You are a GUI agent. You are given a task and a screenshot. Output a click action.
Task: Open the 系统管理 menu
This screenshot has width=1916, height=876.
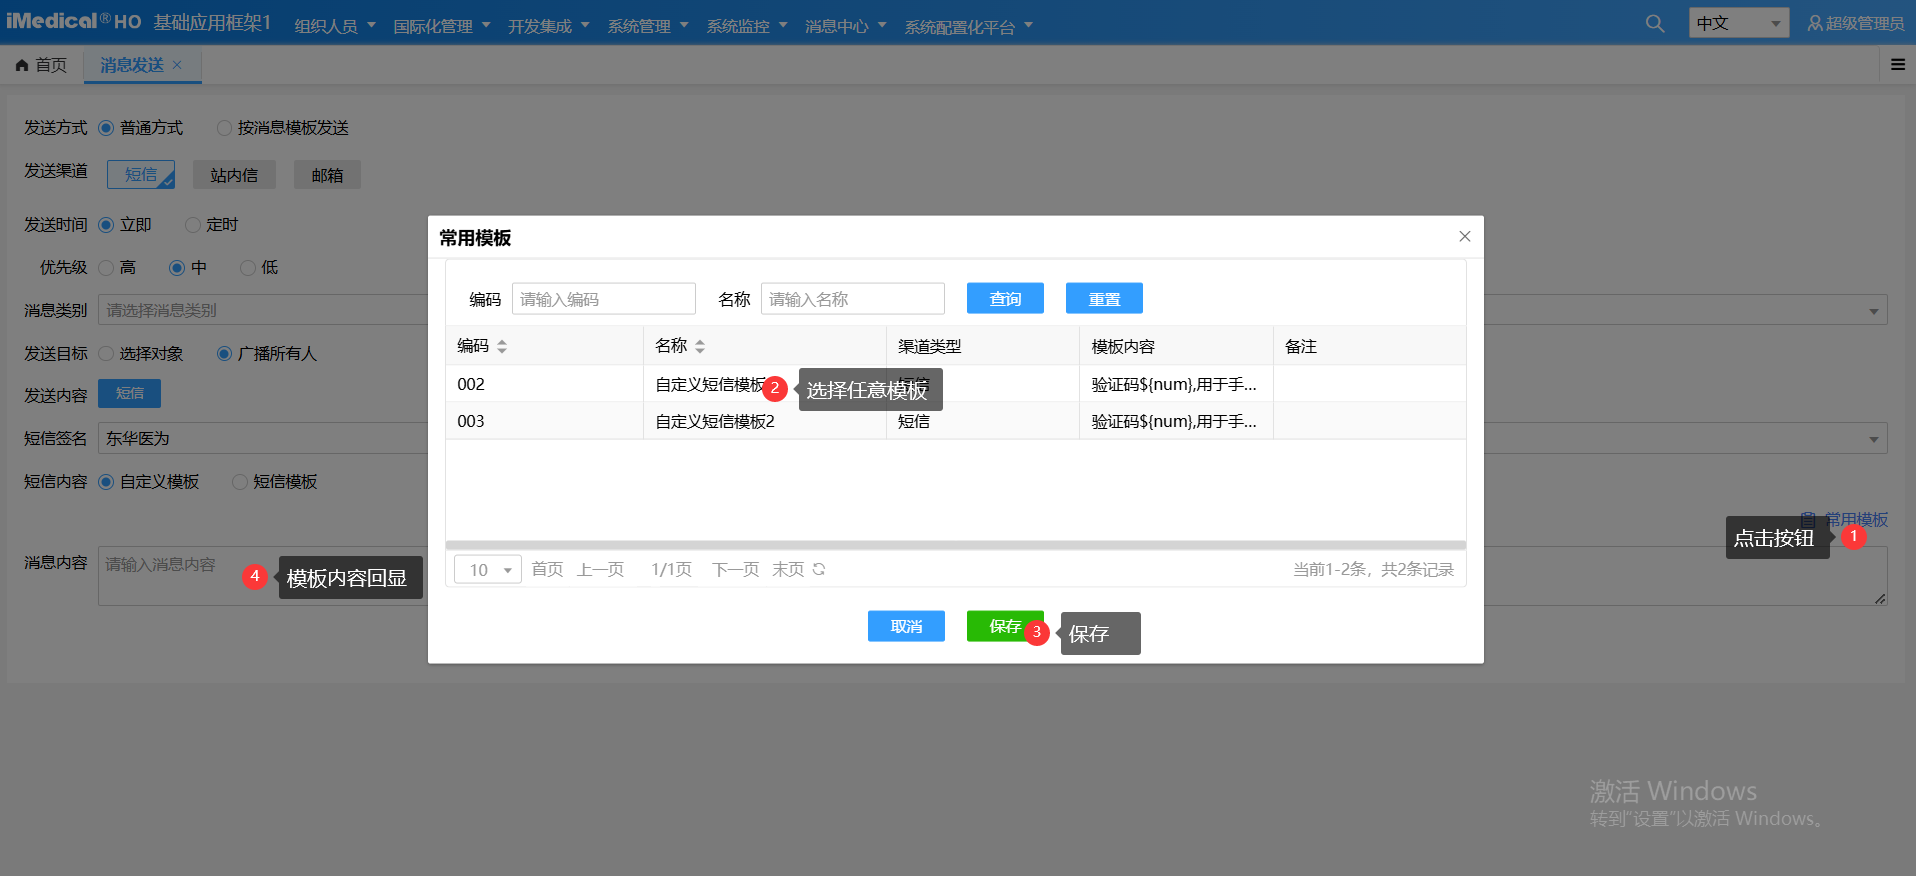point(647,26)
